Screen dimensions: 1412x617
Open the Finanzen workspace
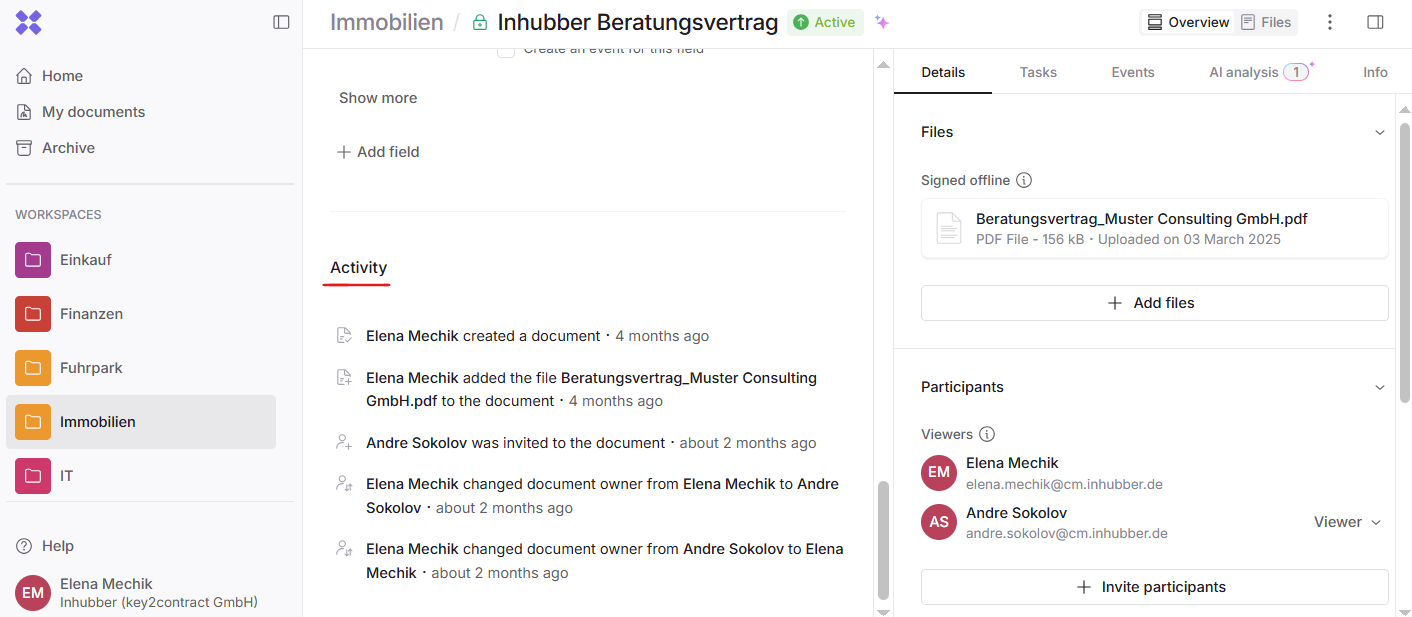[x=91, y=314]
